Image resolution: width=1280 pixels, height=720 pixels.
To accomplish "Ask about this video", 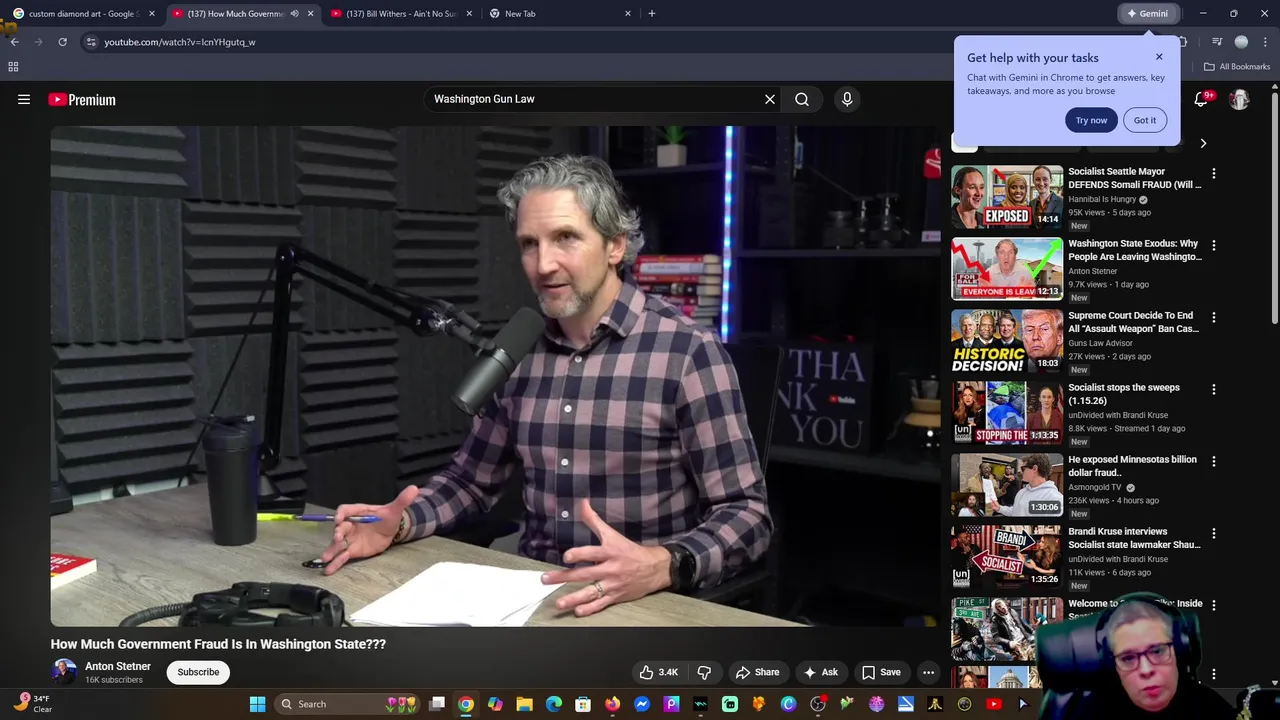I will coord(820,672).
